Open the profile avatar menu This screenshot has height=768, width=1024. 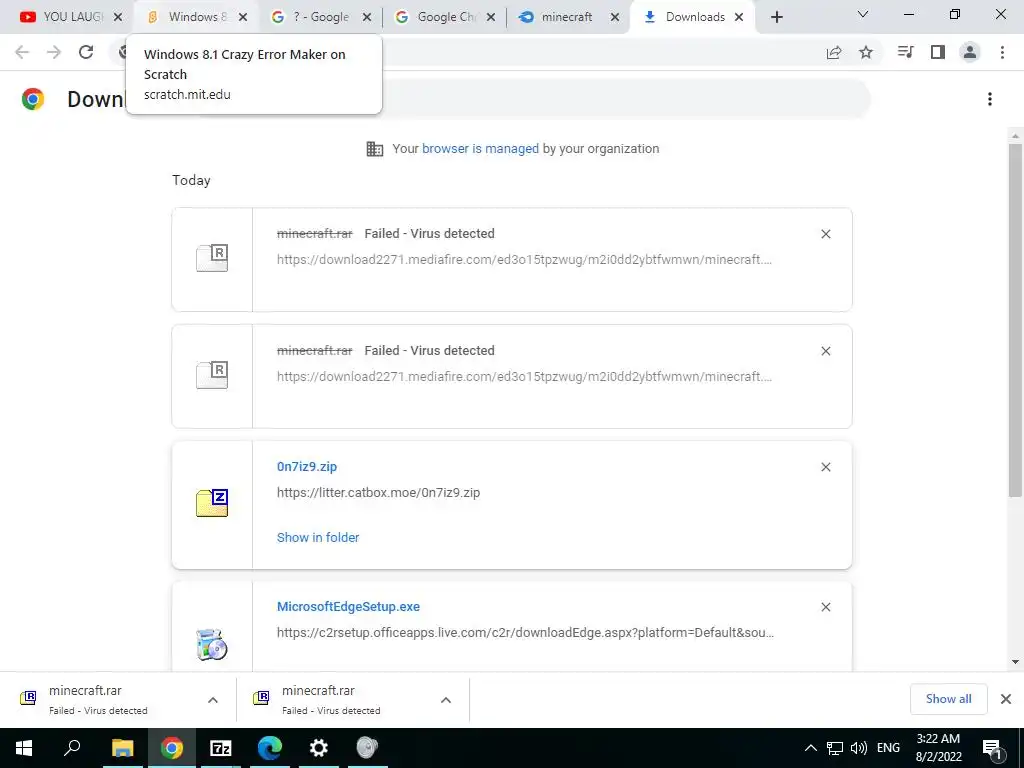point(970,52)
